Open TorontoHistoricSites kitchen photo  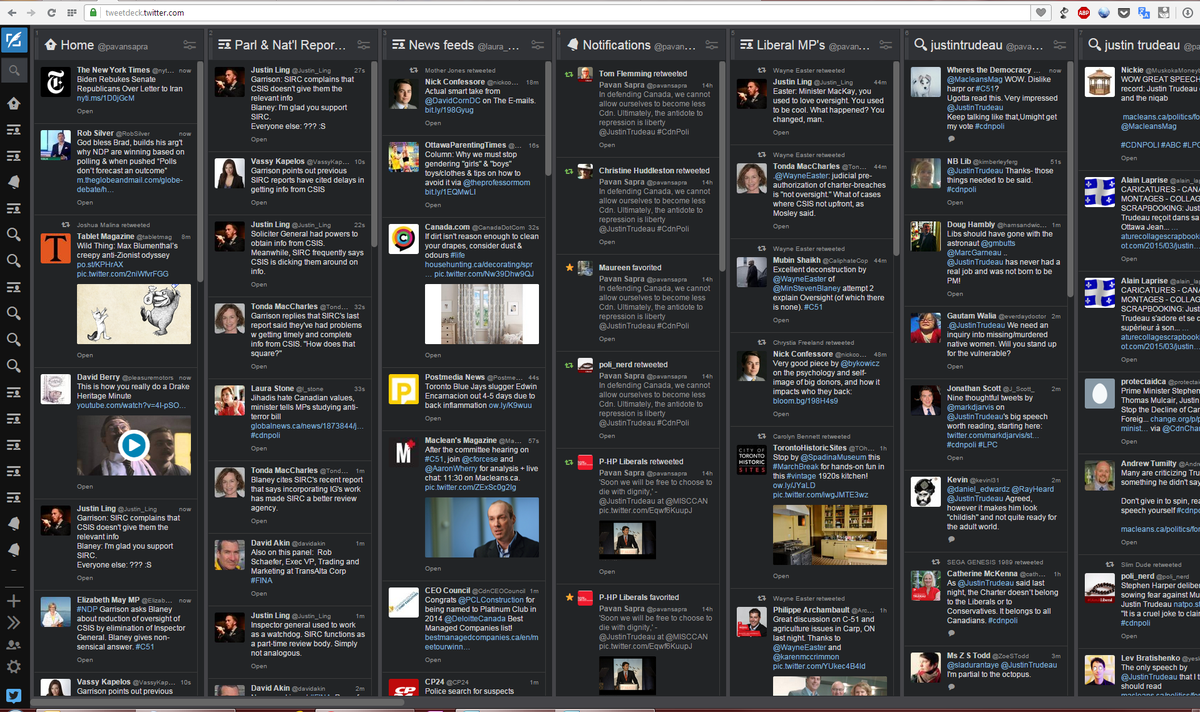(829, 535)
